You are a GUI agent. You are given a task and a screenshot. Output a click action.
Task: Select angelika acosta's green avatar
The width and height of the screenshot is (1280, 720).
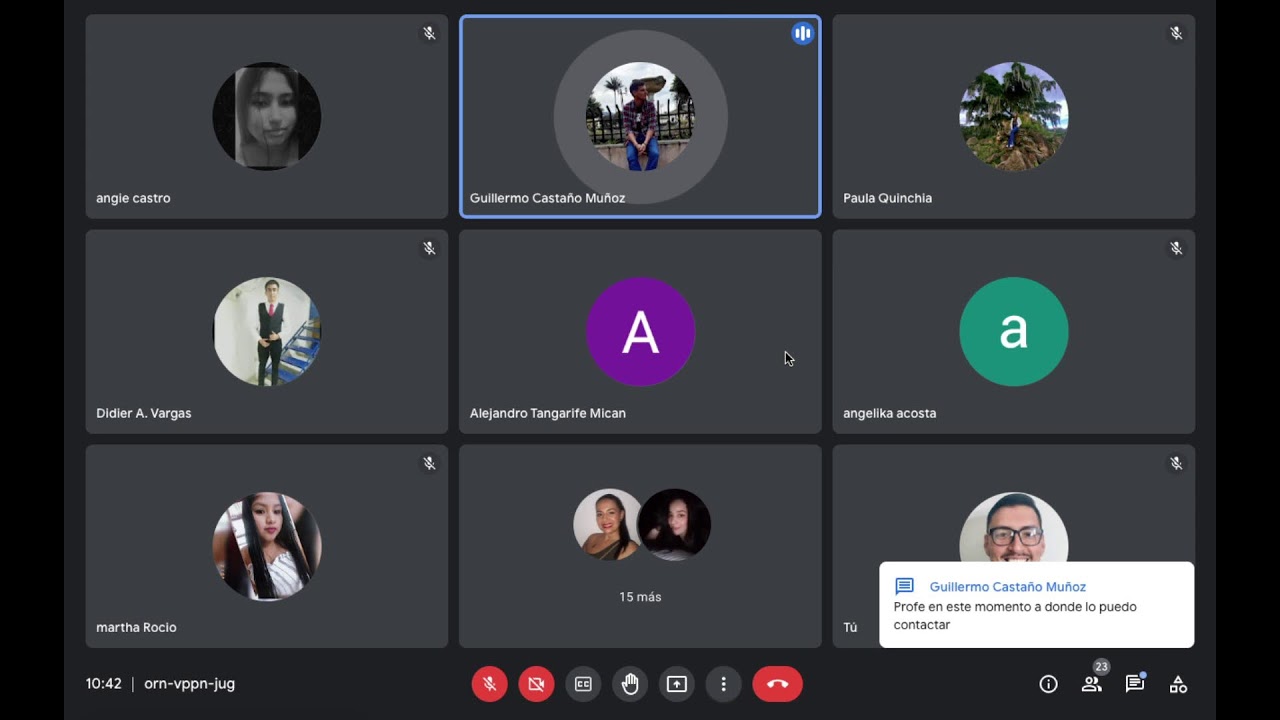click(x=1013, y=331)
